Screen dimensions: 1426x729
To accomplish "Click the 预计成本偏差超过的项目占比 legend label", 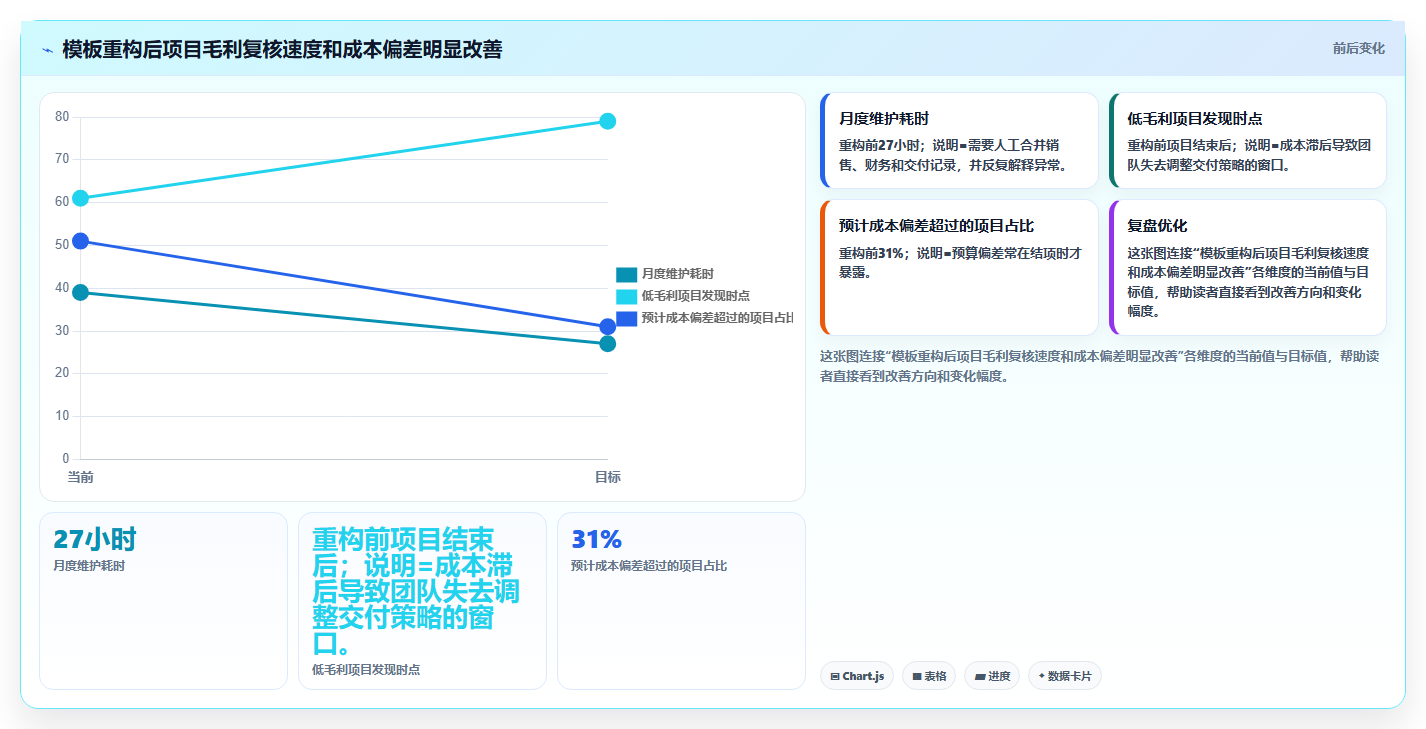I will click(x=718, y=318).
